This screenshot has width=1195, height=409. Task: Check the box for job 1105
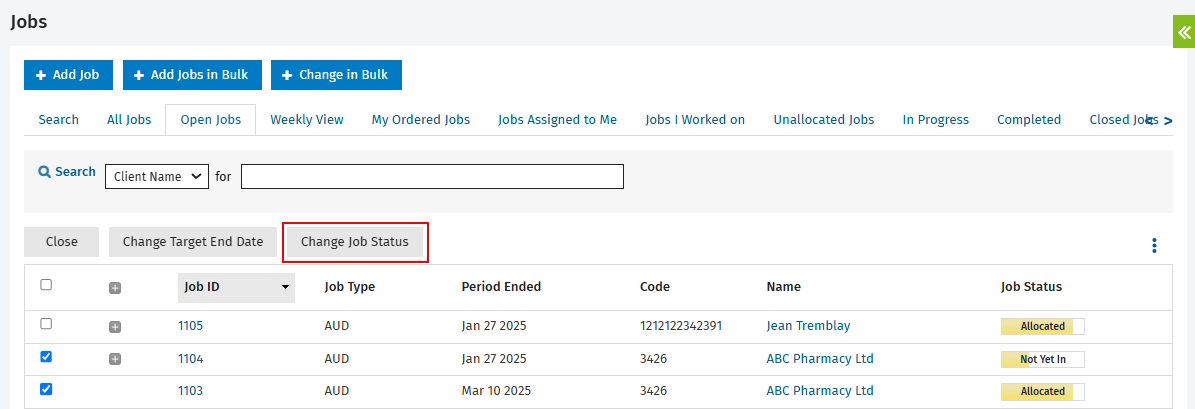tap(46, 324)
